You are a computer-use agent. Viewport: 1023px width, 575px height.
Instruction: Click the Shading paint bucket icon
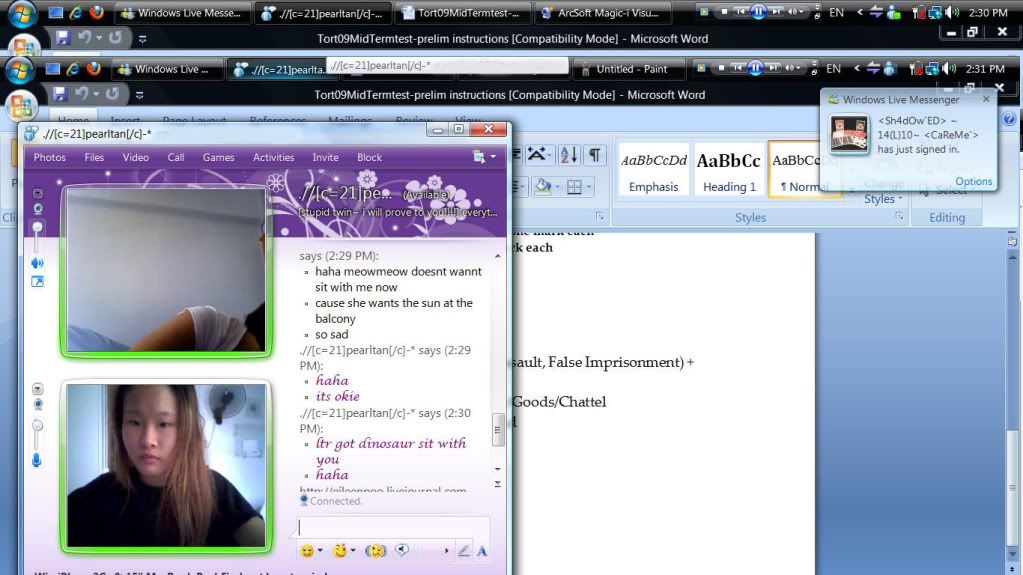coord(542,187)
